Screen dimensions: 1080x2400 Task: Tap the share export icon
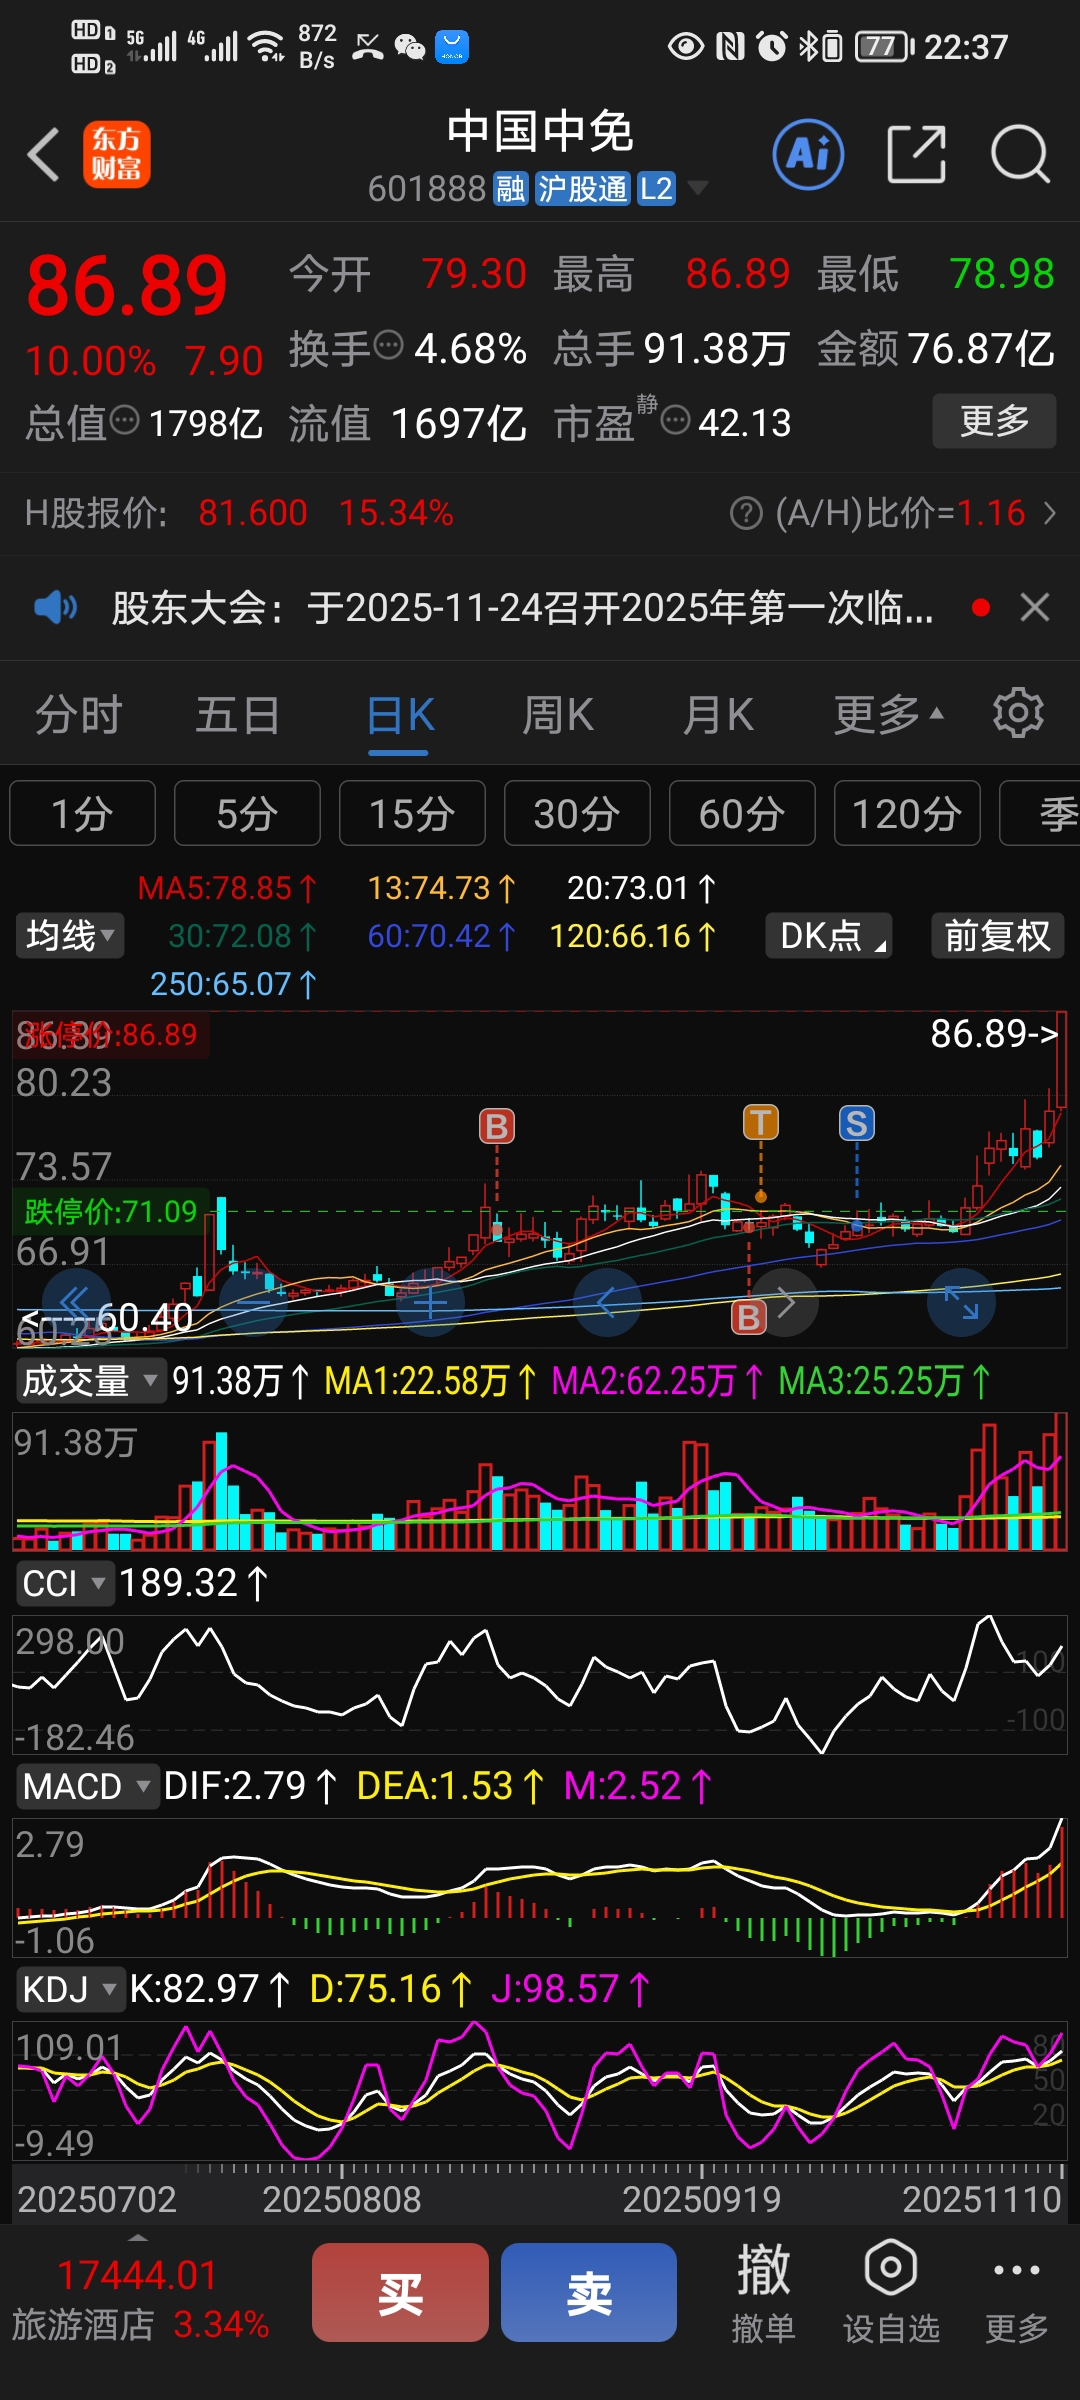916,155
